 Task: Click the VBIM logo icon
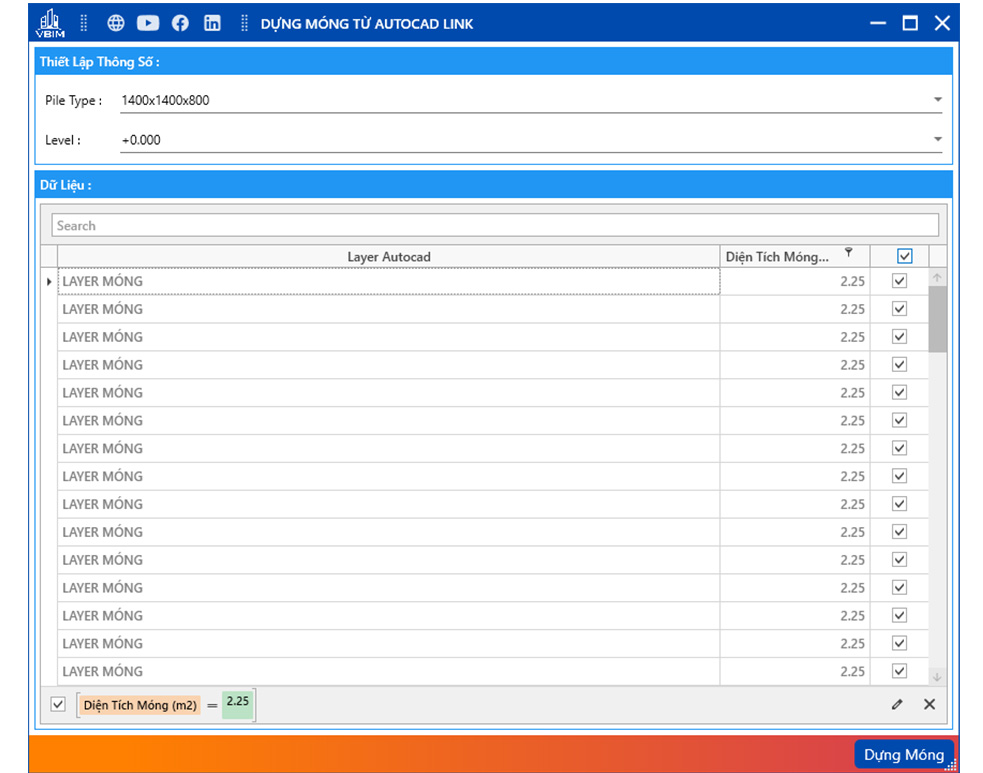point(50,23)
